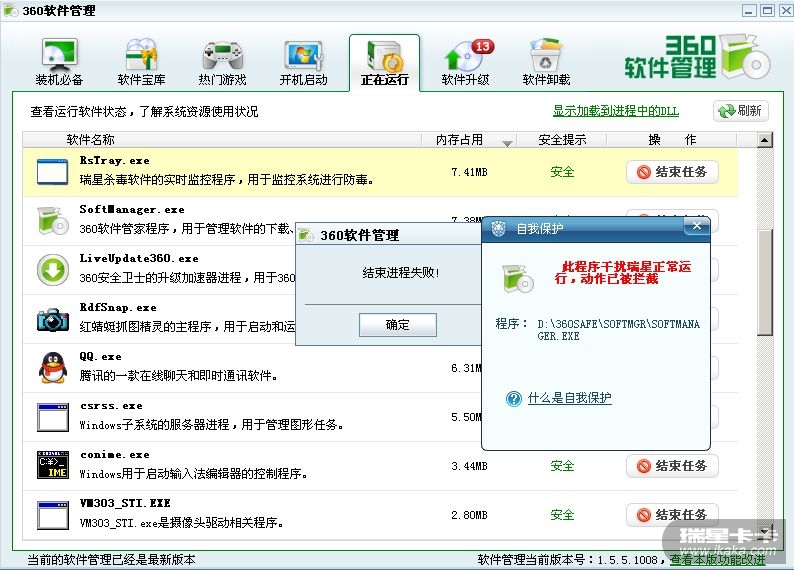Open 软件升级 tab with 13 badge
Viewport: 794px width, 570px height.
click(465, 62)
